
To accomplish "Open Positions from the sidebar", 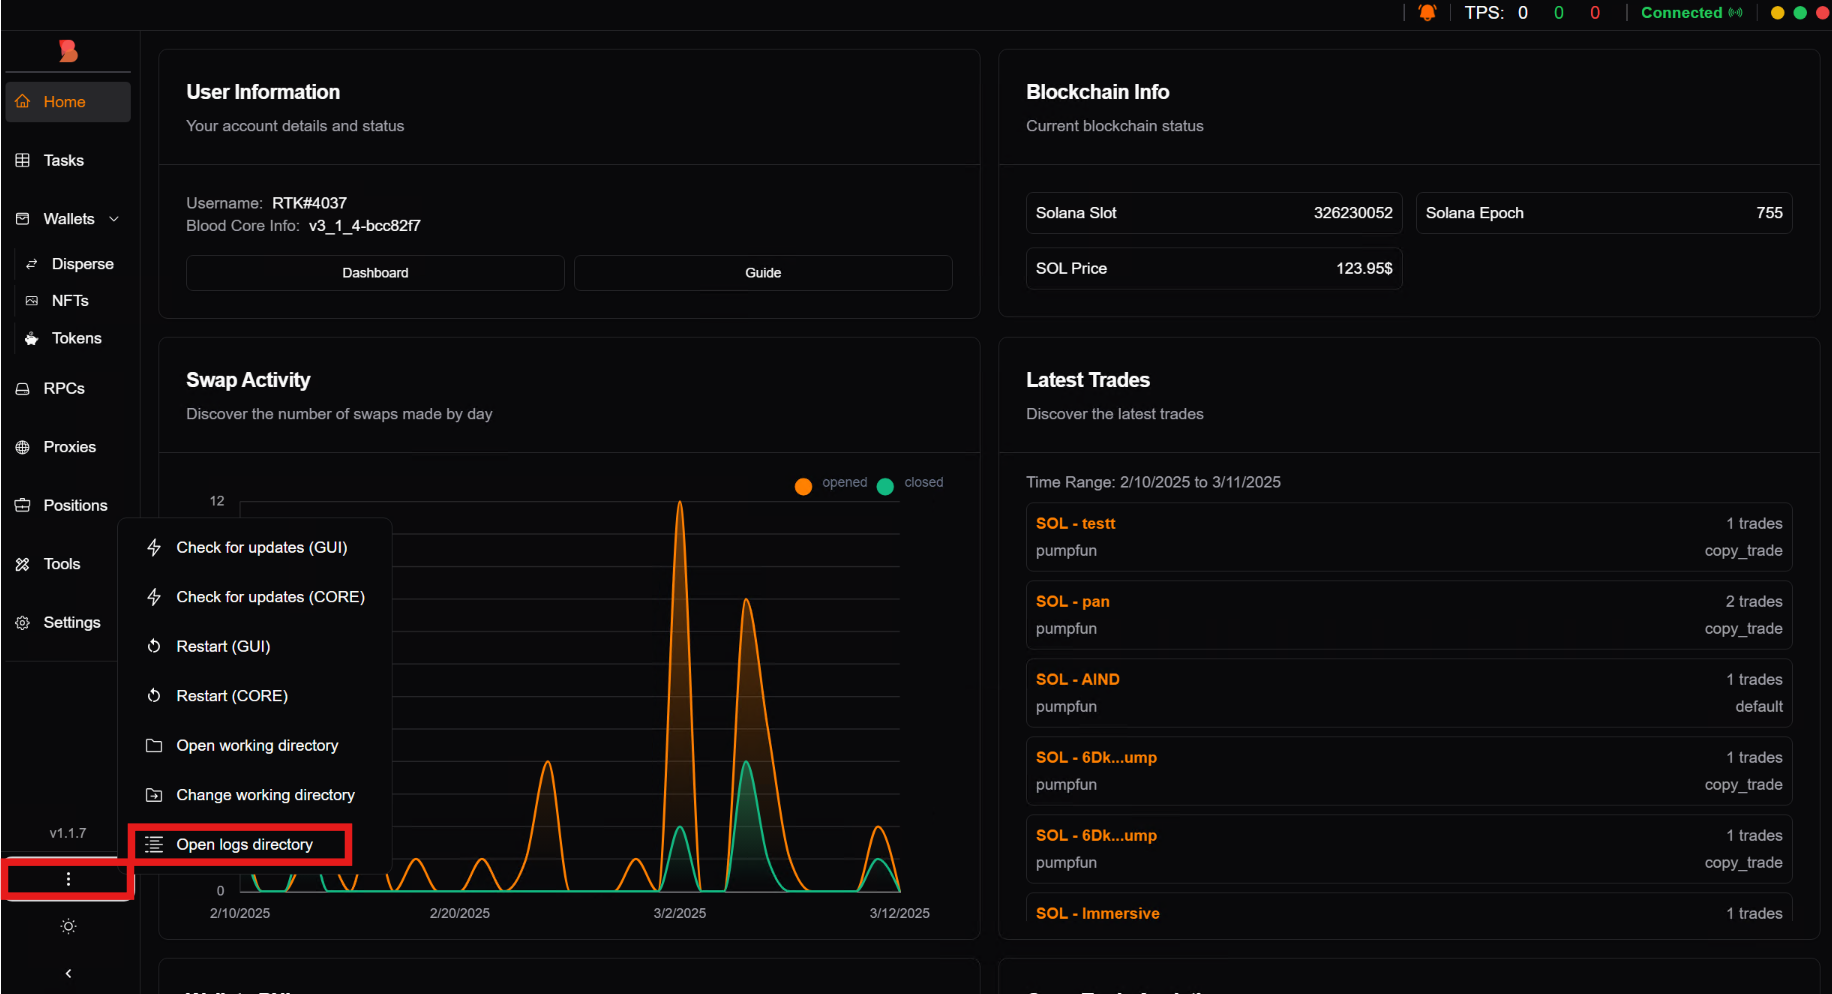I will click(x=75, y=505).
